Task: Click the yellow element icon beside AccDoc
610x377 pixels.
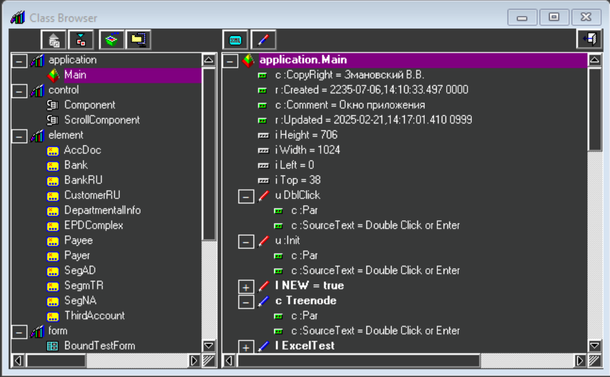Action: tap(53, 151)
